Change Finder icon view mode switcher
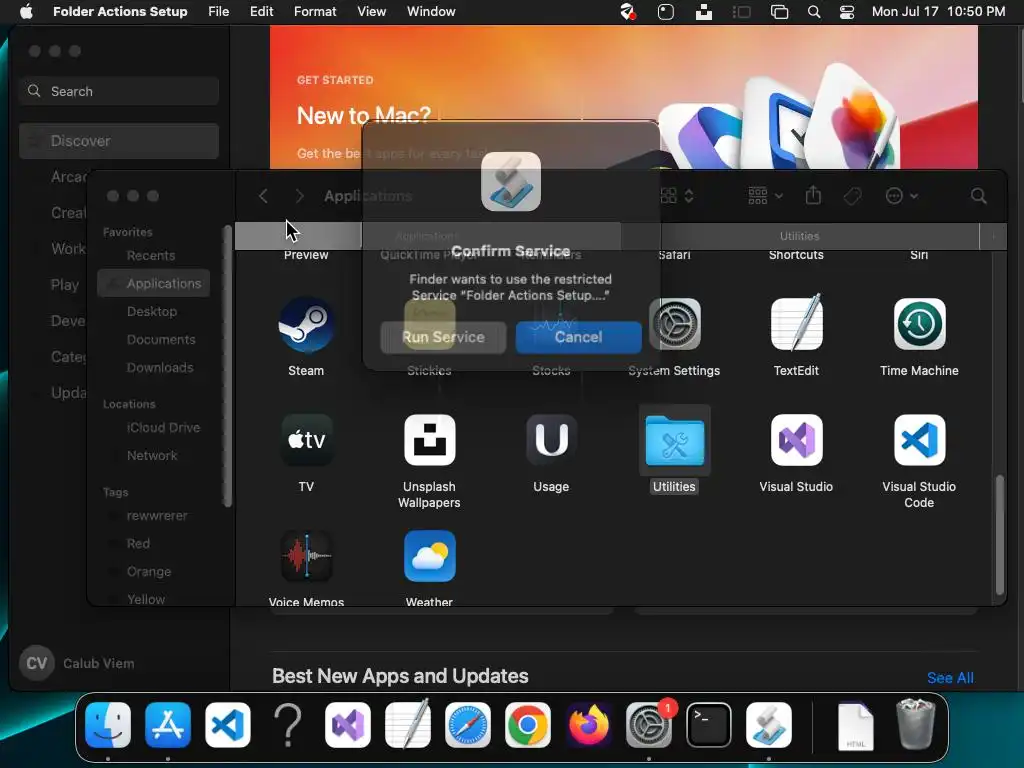This screenshot has height=768, width=1024. 676,196
